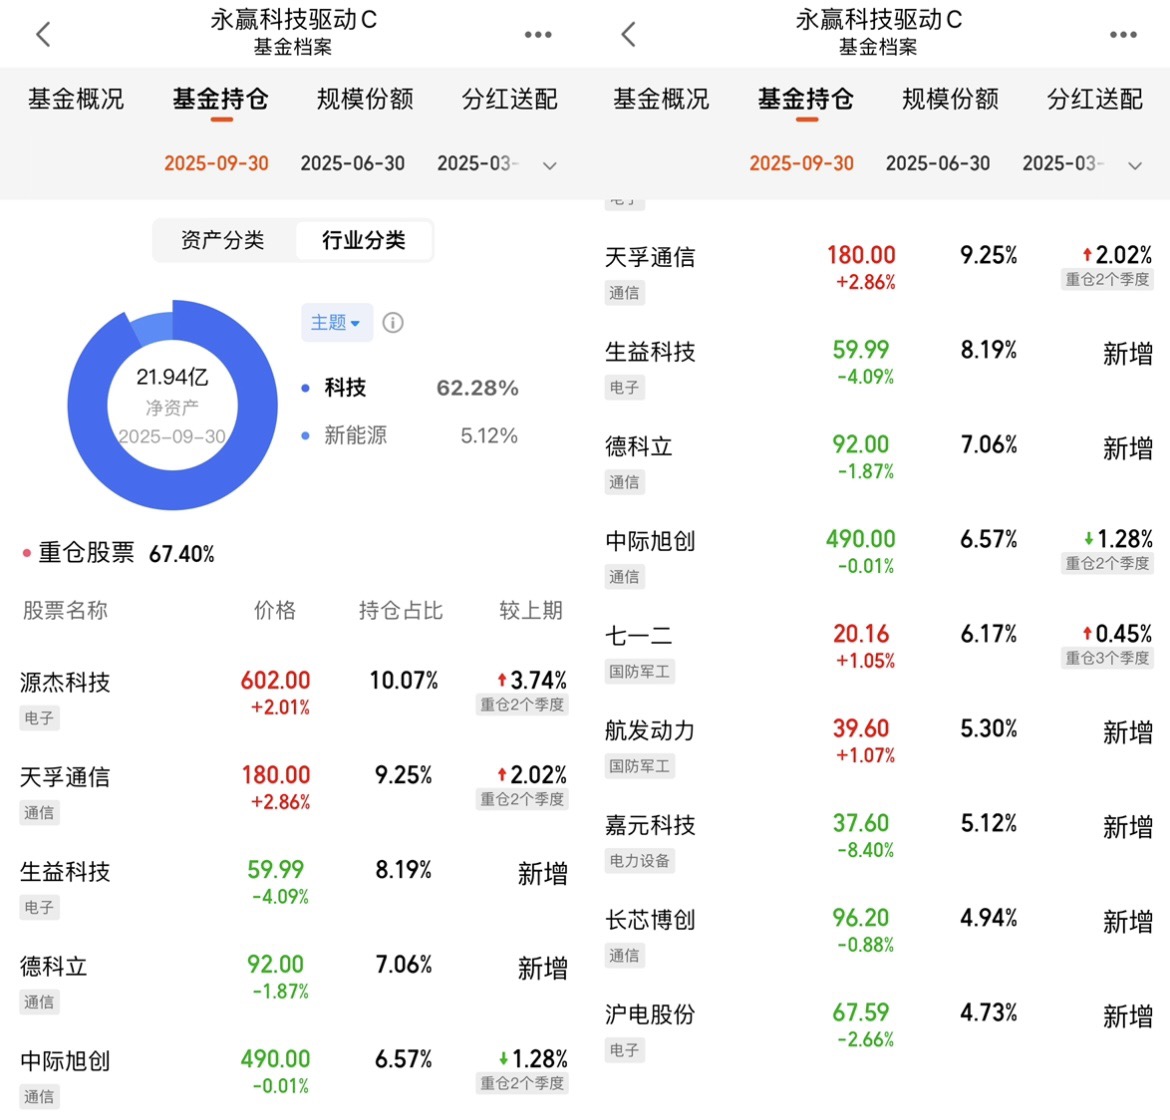Screen dimensions: 1170x1120
Task: Open 嘉元科技 stock row
Action: click(878, 842)
